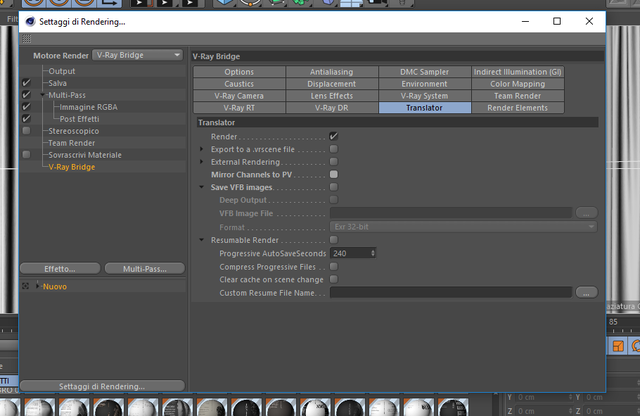Switch to the Caustics tab
The image size is (640, 416).
coord(239,84)
